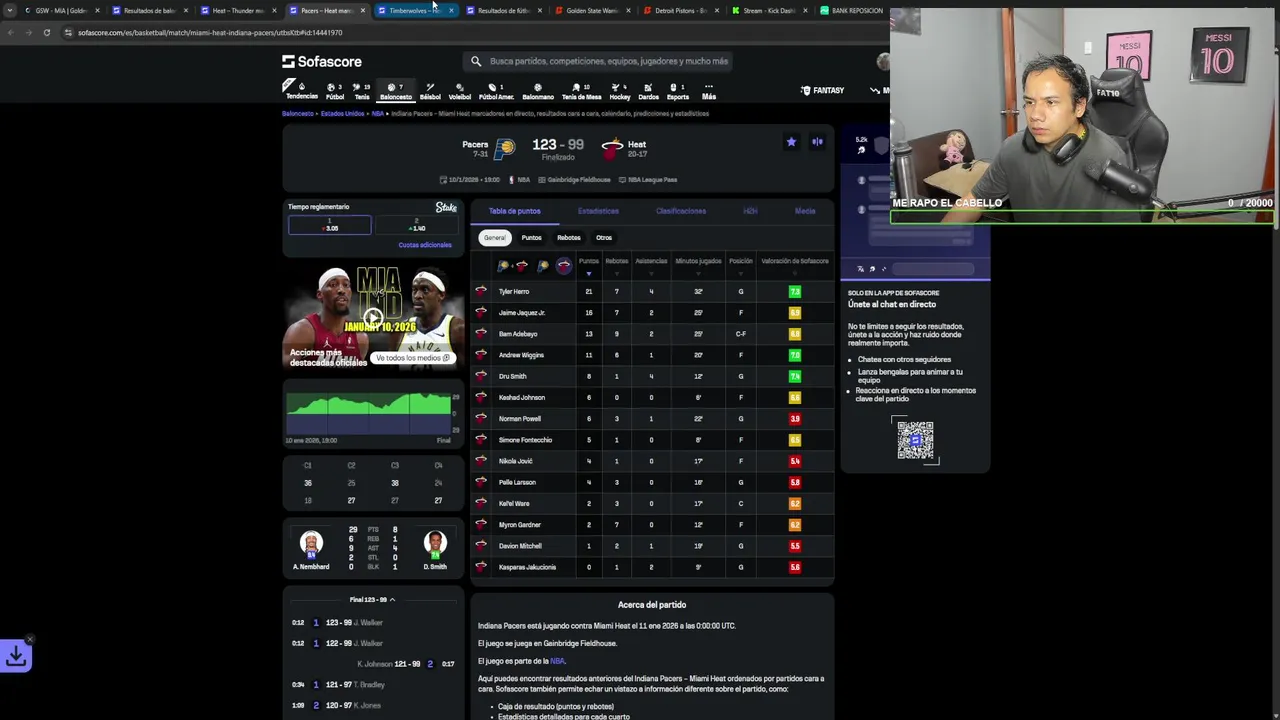Viewport: 1280px width, 720px height.
Task: Switch to Media tab
Action: coord(805,211)
